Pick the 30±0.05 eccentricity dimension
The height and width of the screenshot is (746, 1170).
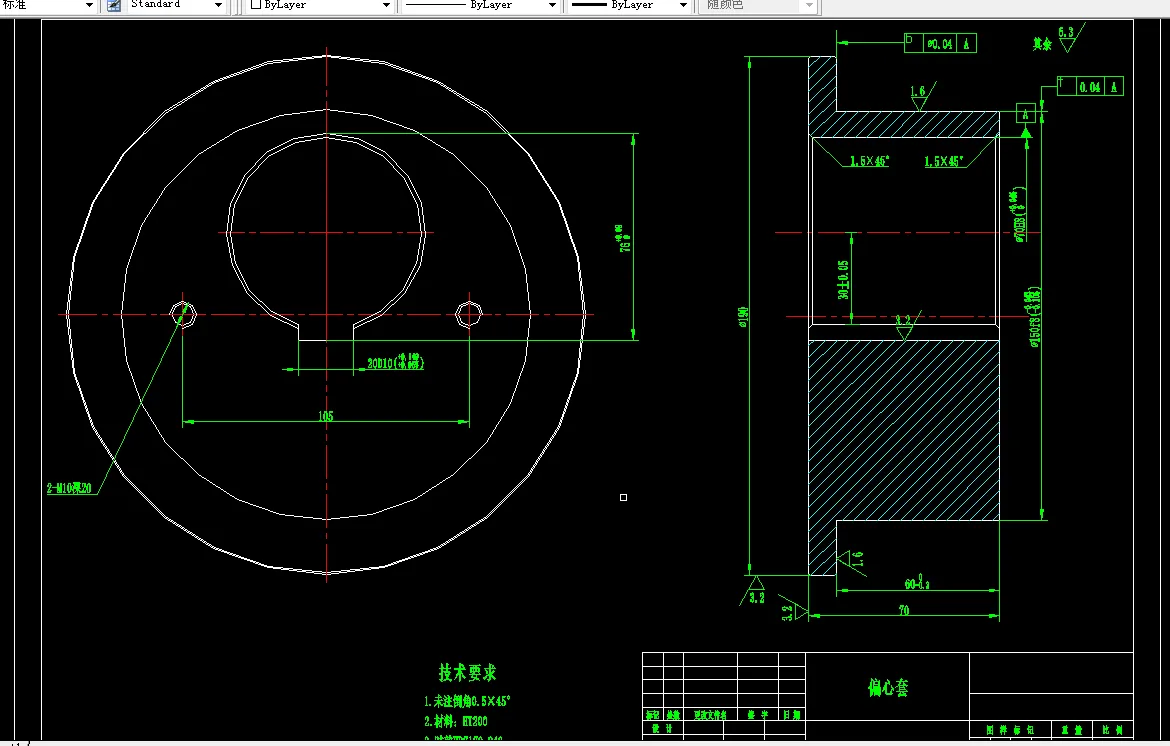(x=843, y=280)
